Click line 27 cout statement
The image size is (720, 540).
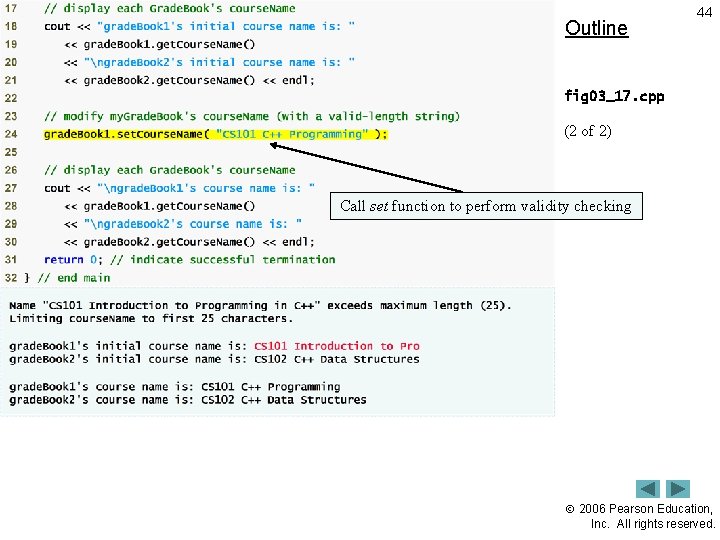[180, 188]
